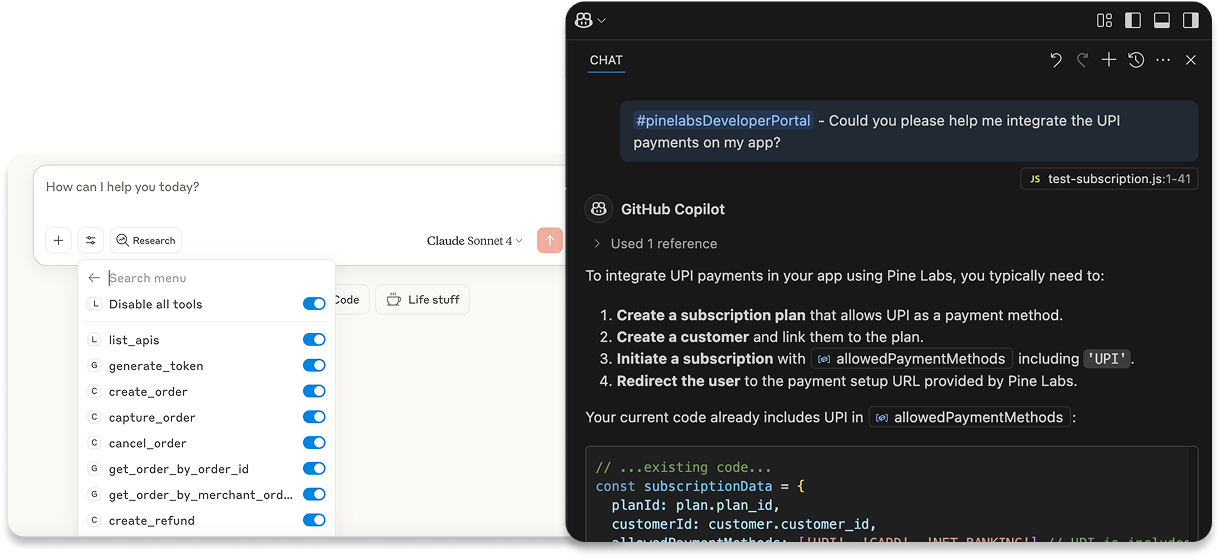Screen dimensions: 1220x558
Task: Open the Claude Sonnet 4 model dropdown
Action: pyautogui.click(x=474, y=241)
